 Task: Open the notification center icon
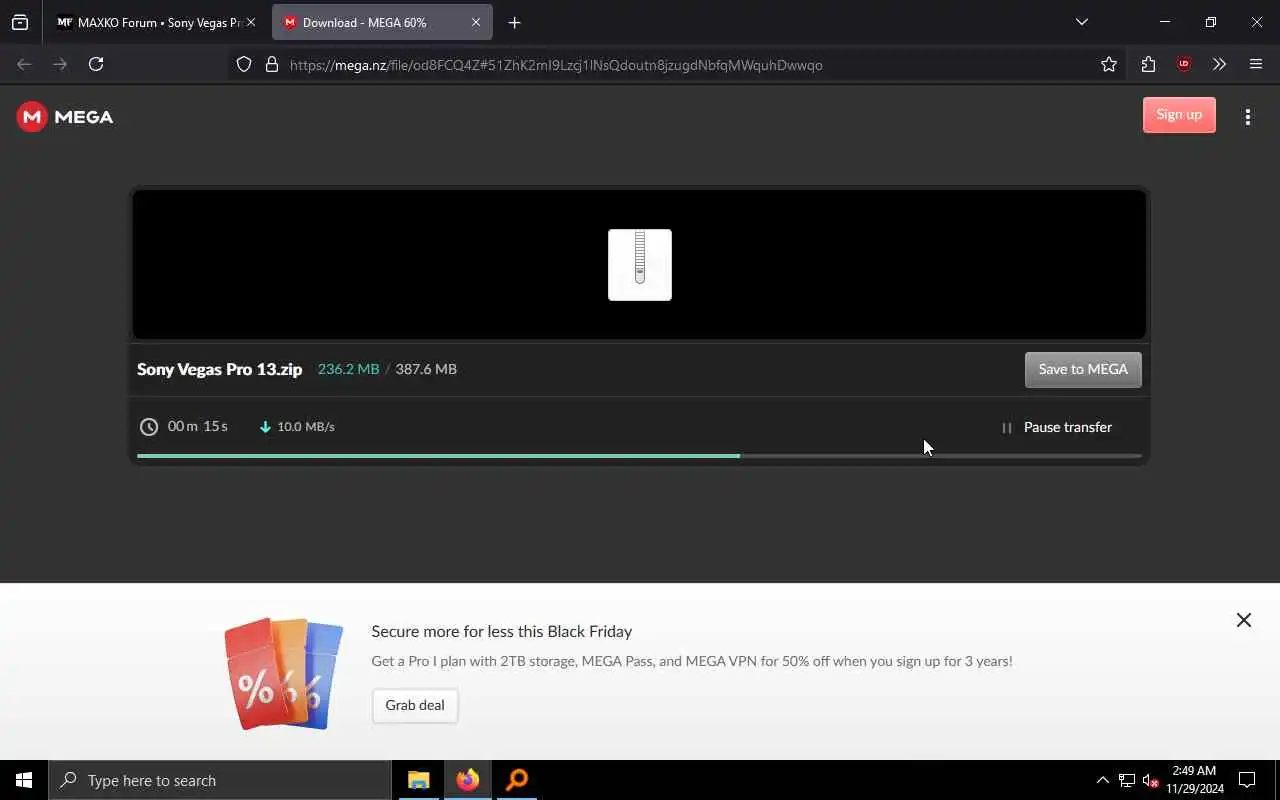[1247, 780]
